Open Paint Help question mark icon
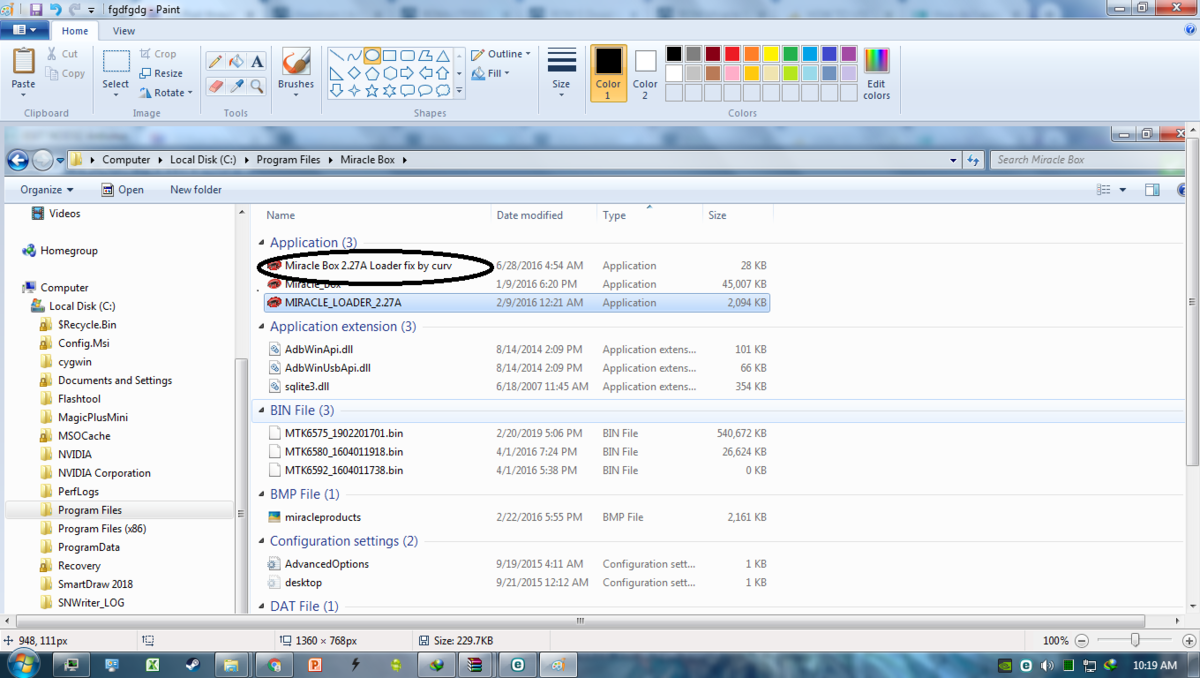This screenshot has width=1200, height=678. click(x=1190, y=31)
